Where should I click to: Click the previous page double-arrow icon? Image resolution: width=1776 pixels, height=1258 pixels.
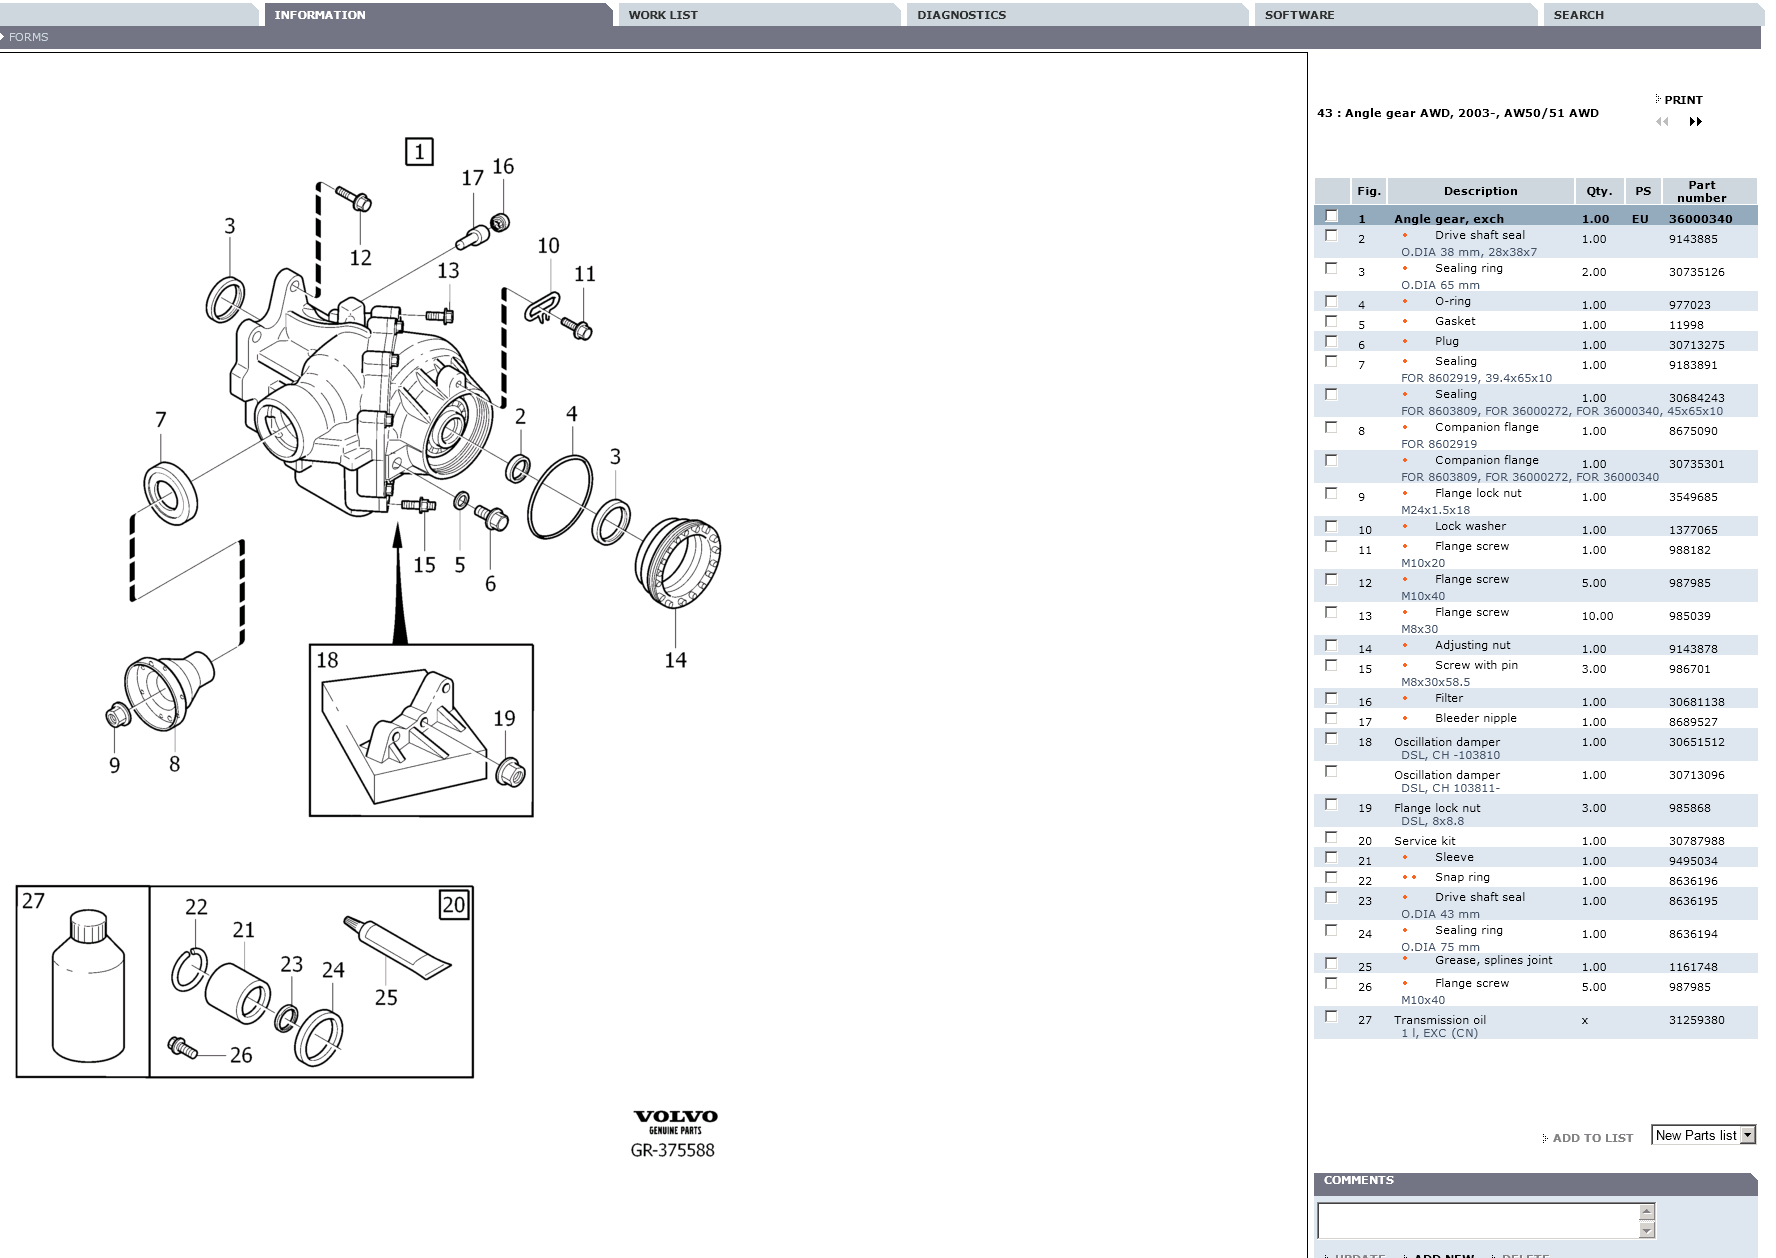(x=1662, y=122)
